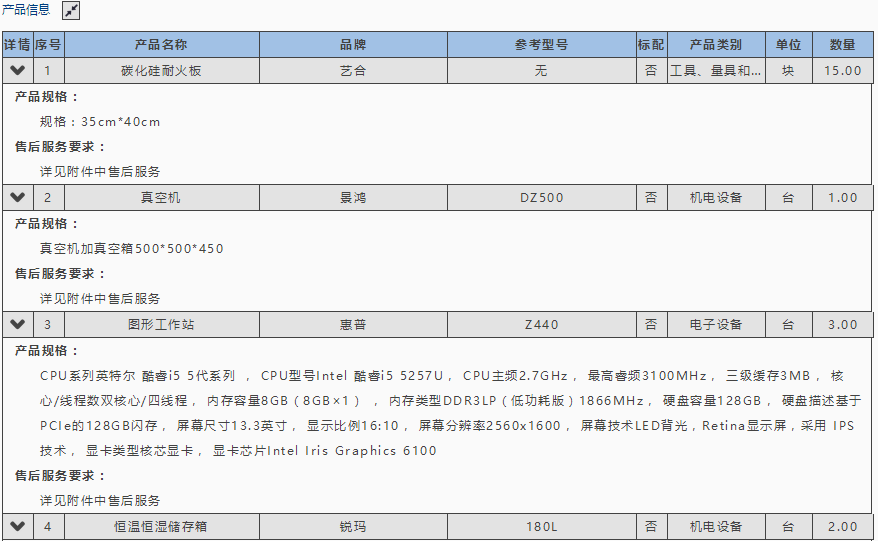878x541 pixels.
Task: Click the 产品类别 column header
Action: click(x=716, y=45)
